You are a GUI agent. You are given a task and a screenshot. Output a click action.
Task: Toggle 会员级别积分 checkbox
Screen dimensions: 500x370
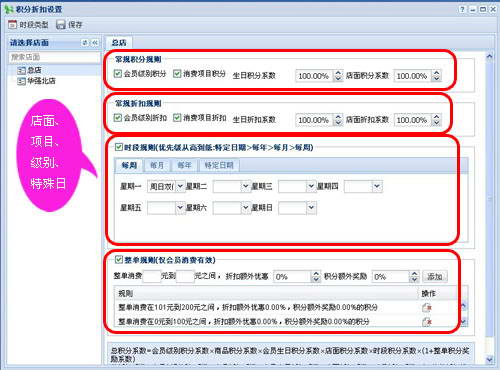pyautogui.click(x=118, y=74)
